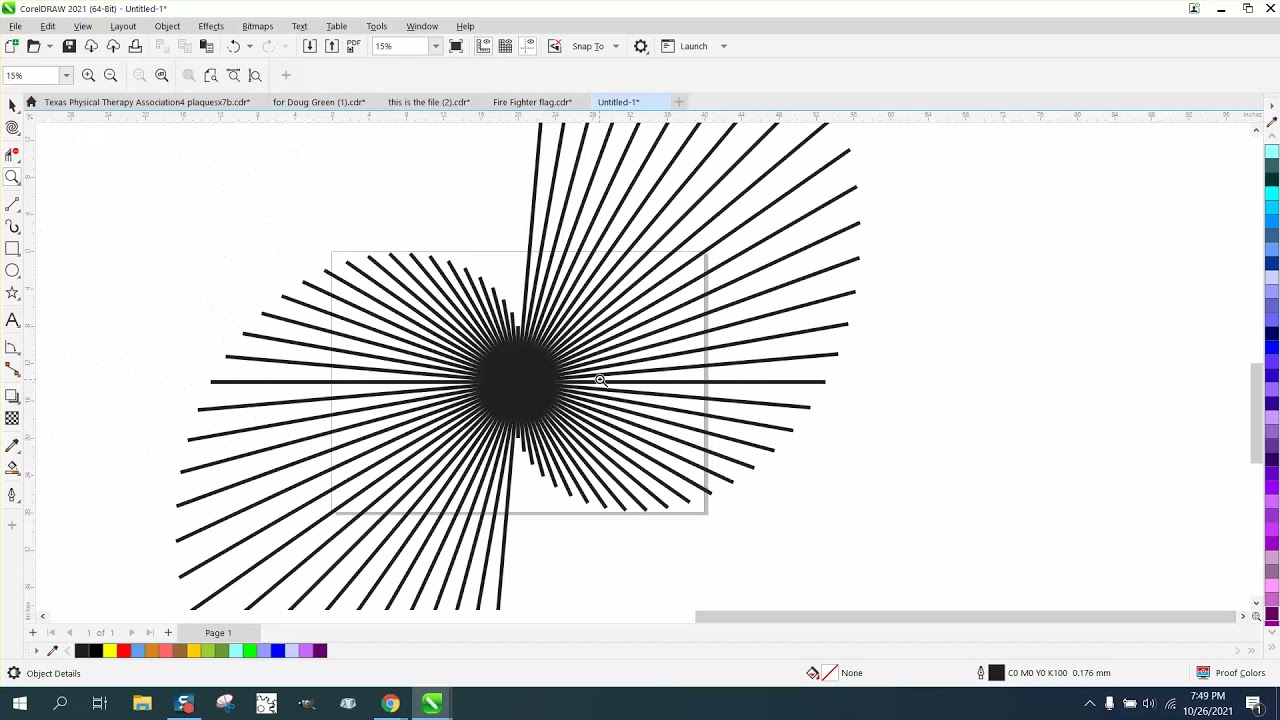The width and height of the screenshot is (1280, 720).
Task: Select the Outline Pen tool
Action: [12, 495]
